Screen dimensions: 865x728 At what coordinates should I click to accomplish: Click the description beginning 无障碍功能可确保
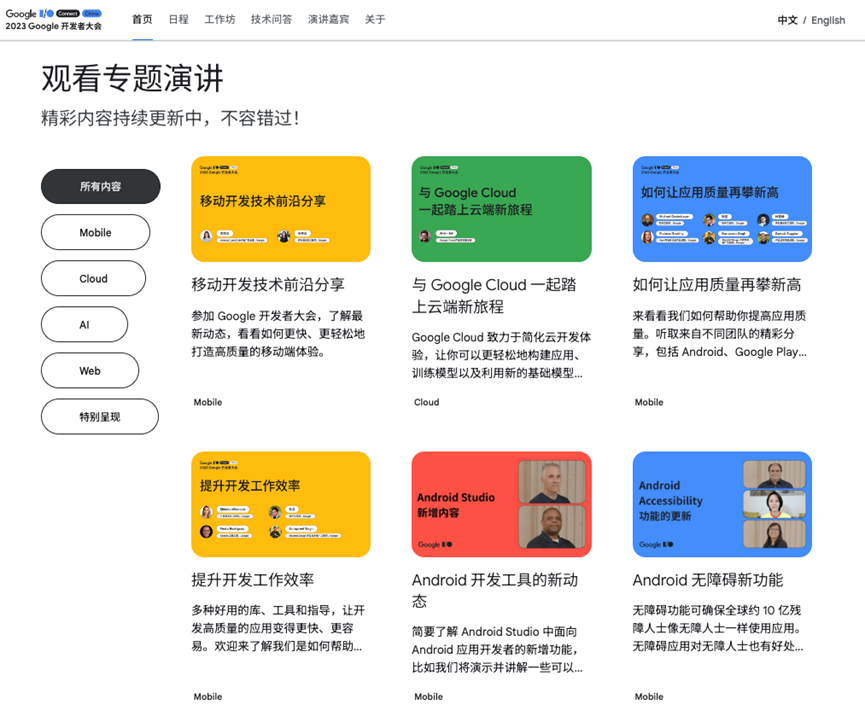pyautogui.click(x=718, y=628)
